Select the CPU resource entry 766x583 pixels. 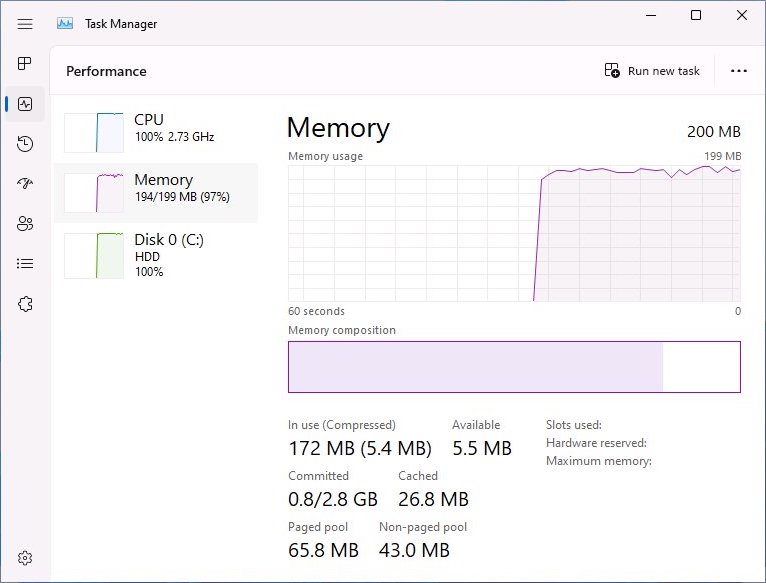click(x=156, y=132)
